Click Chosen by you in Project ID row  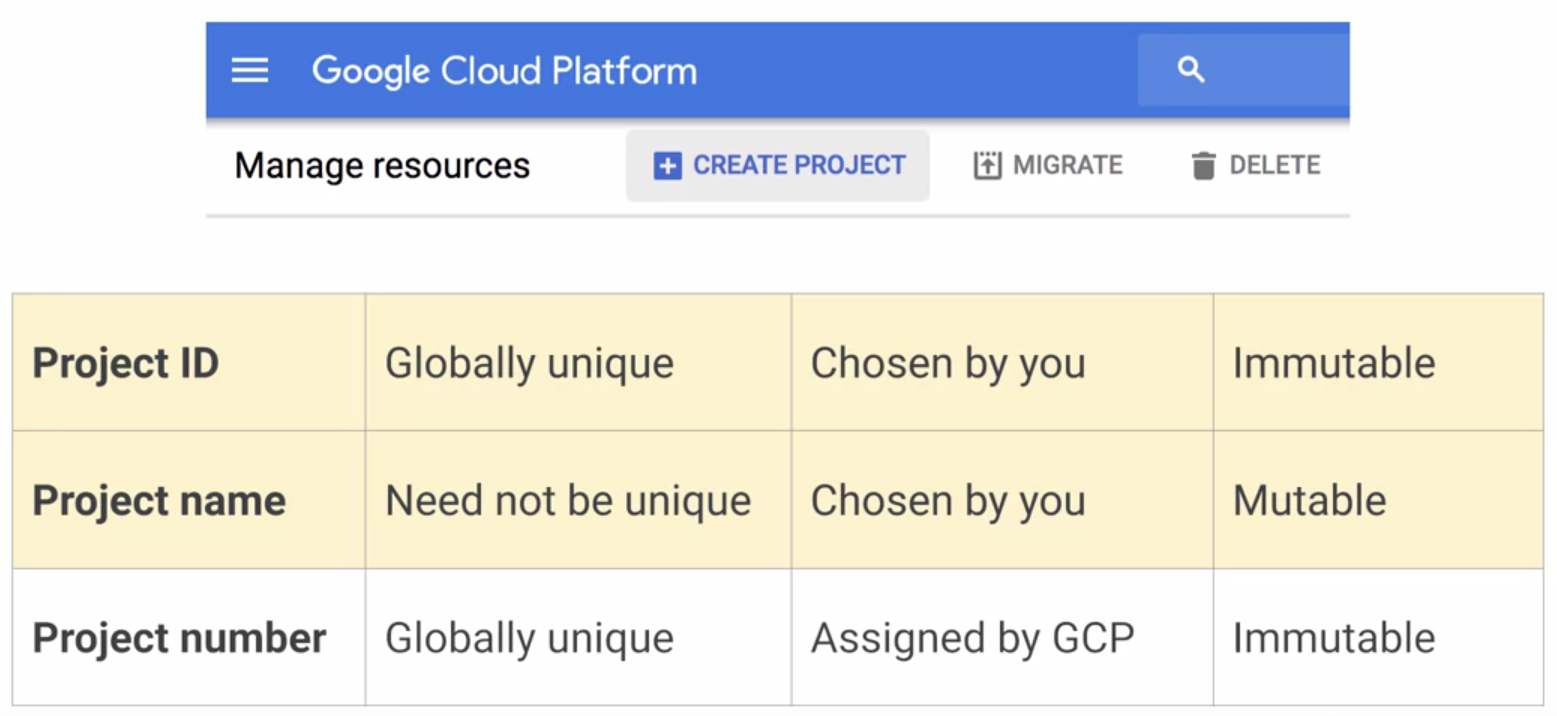[1002, 362]
